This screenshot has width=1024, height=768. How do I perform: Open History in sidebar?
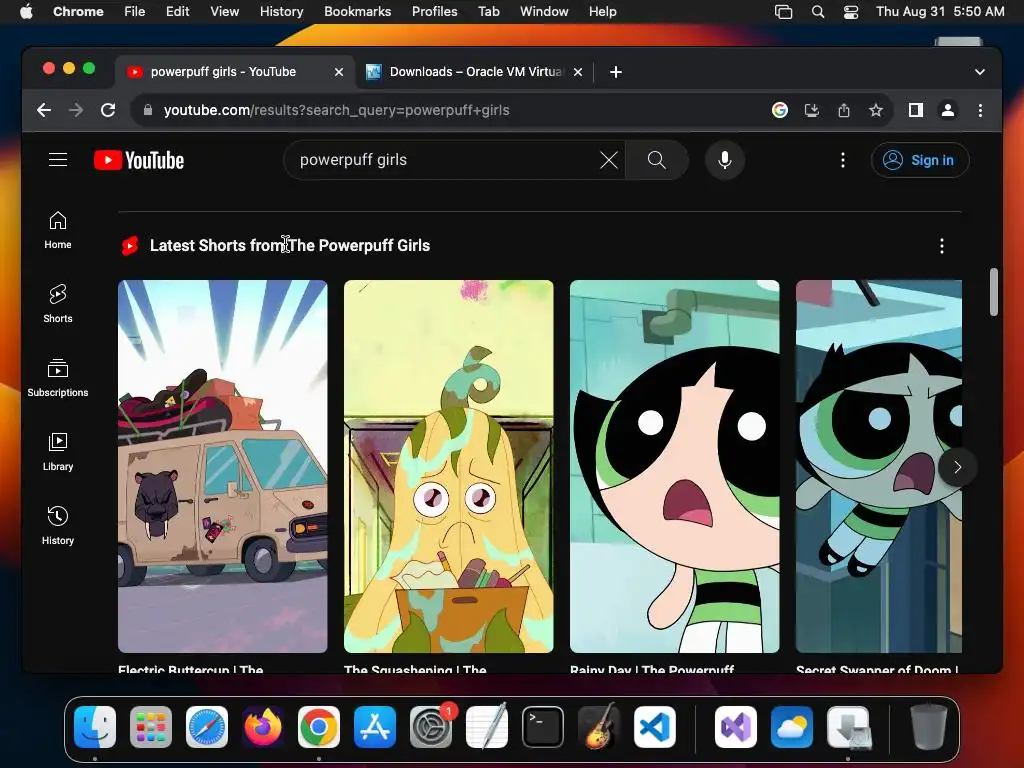coord(58,526)
